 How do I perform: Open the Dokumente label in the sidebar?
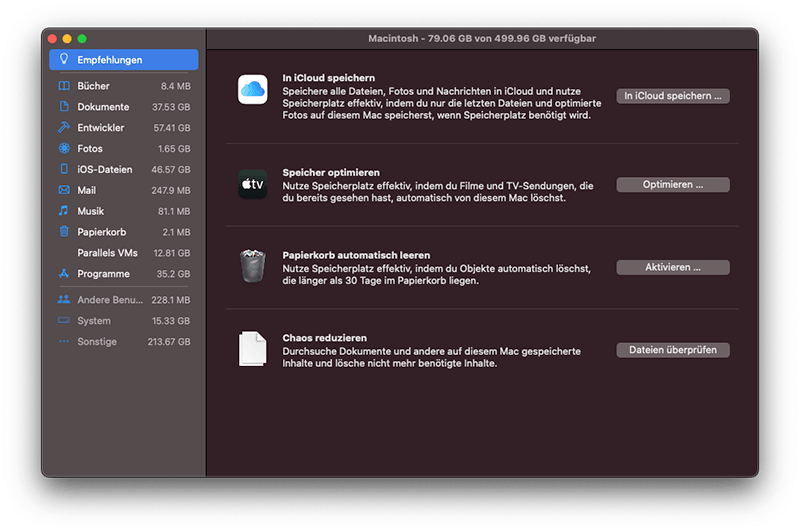point(103,107)
